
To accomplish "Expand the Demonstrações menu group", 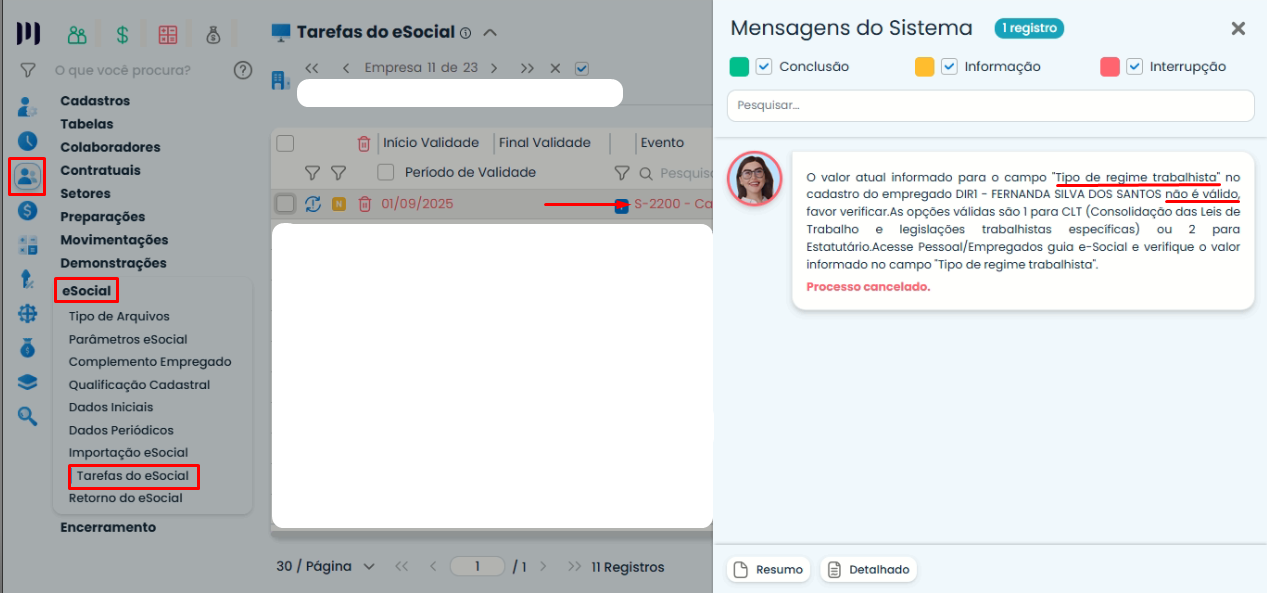I will [x=113, y=263].
